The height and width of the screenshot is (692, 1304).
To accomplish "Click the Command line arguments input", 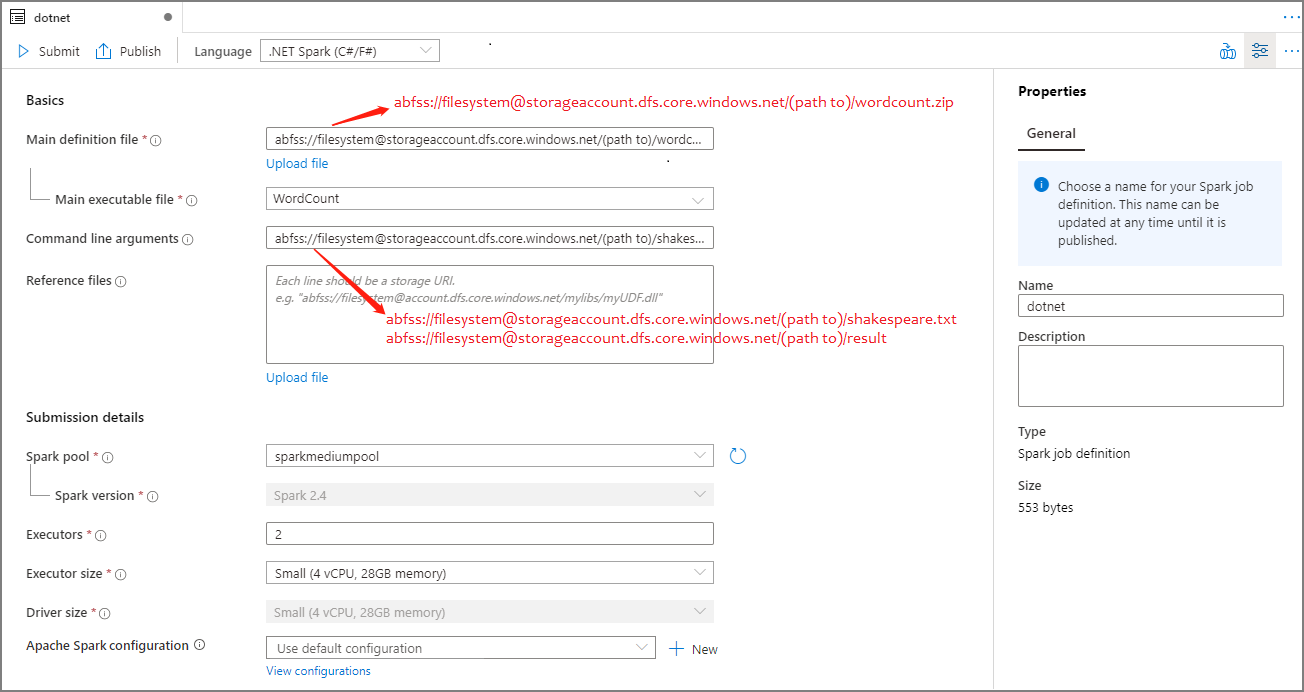I will pos(490,238).
